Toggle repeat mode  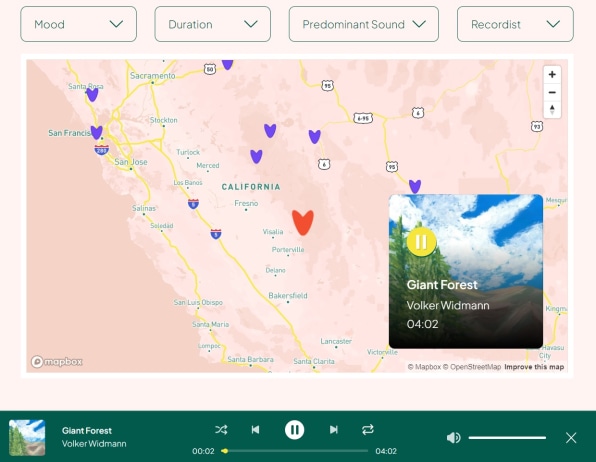click(x=368, y=430)
